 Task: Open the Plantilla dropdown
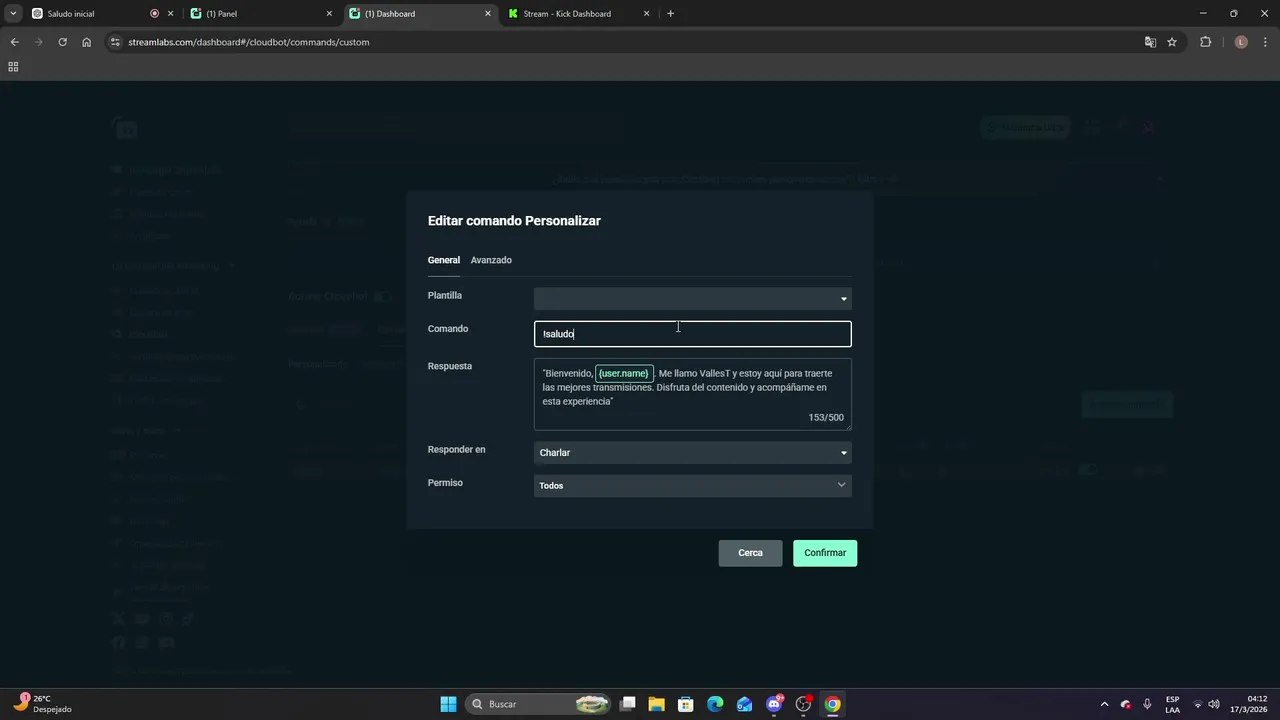(693, 298)
